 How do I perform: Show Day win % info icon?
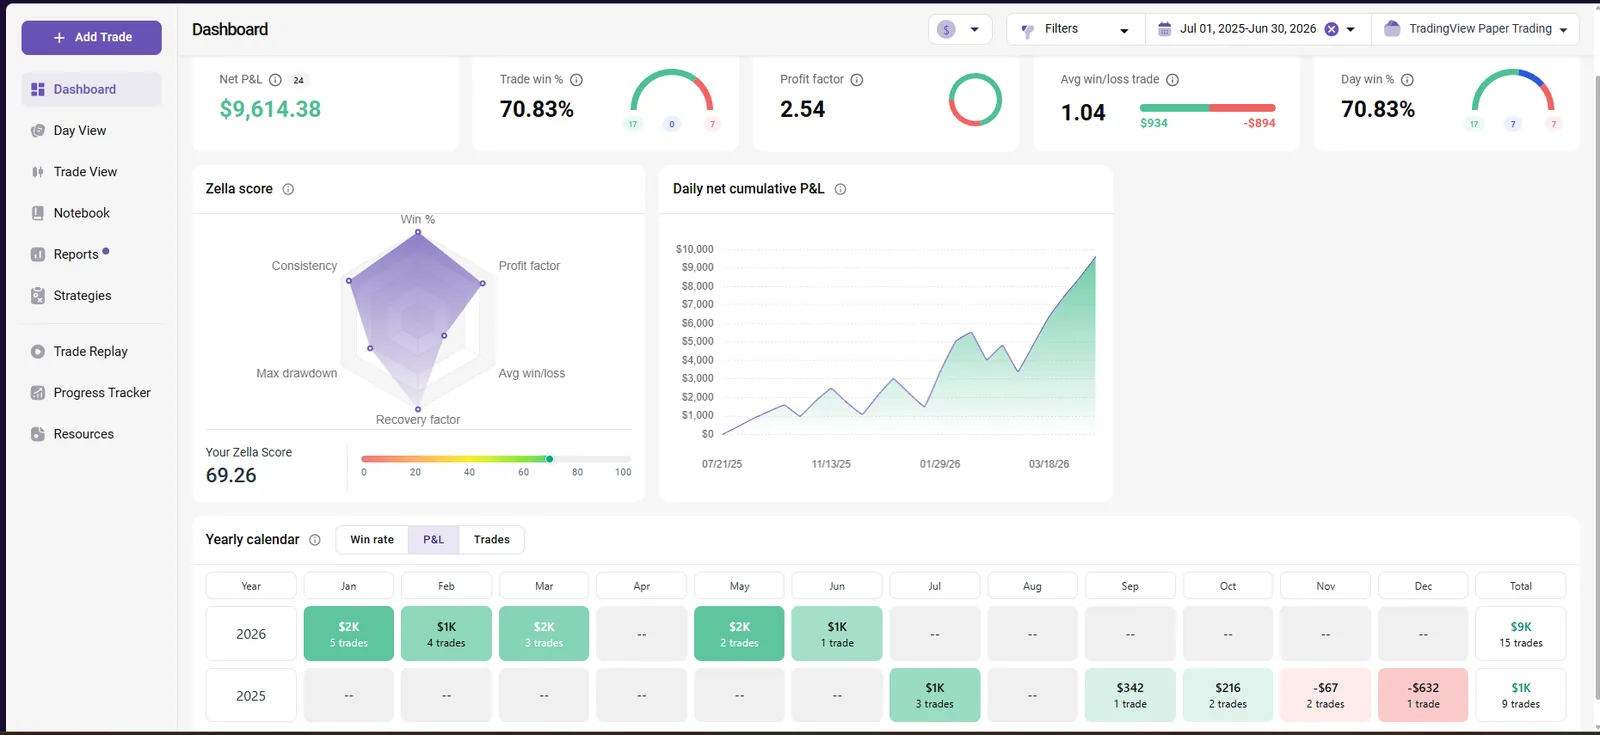pos(1407,80)
